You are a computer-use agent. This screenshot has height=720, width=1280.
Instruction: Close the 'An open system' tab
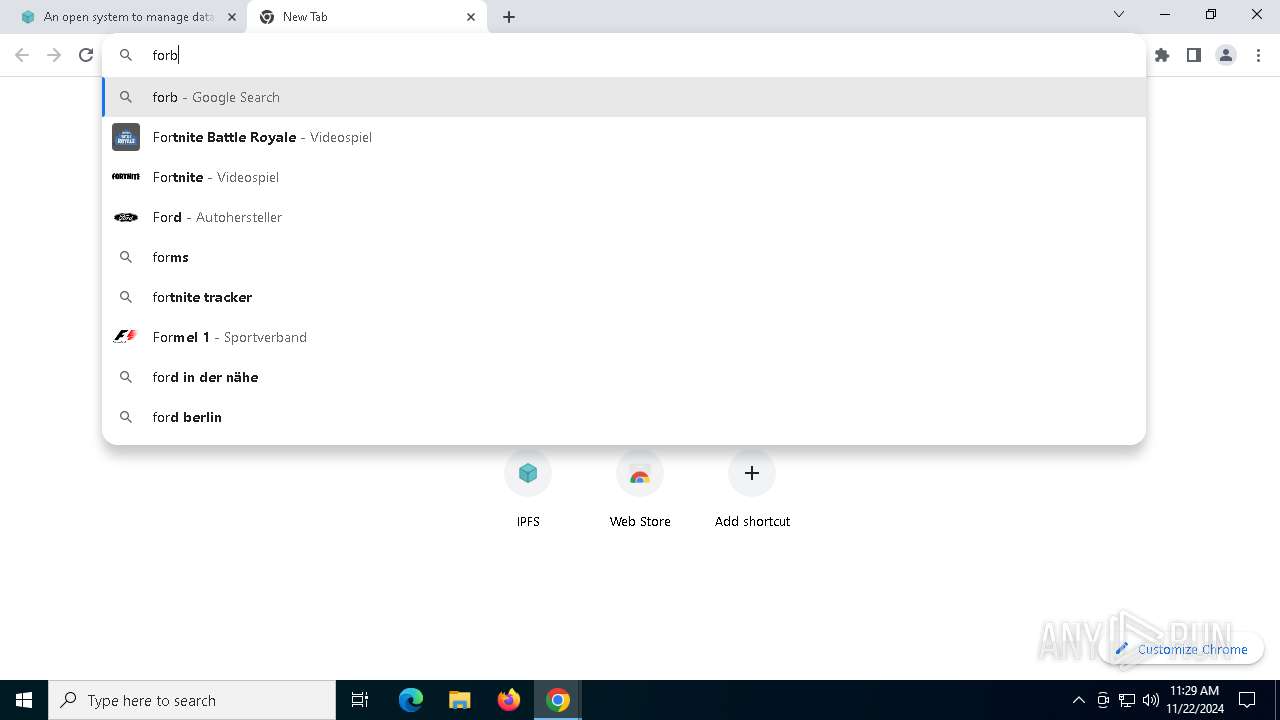click(231, 17)
